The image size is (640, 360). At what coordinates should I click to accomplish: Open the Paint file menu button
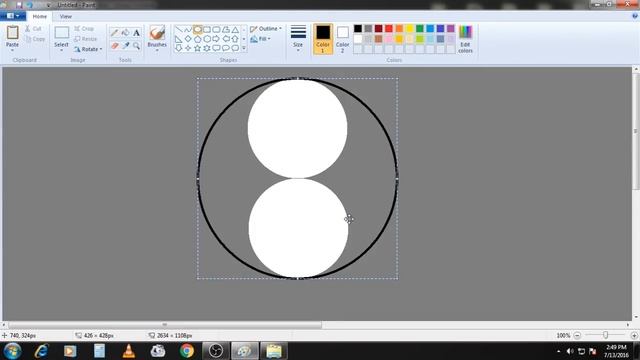click(13, 16)
